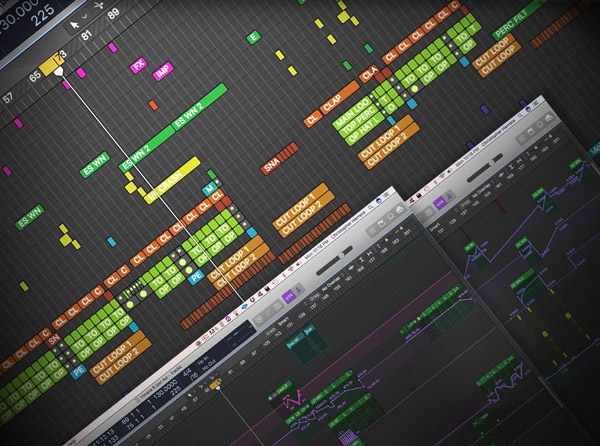Viewport: 600px width, 446px height.
Task: Click the 4/4 time signature in middle window LCD
Action: pyautogui.click(x=187, y=371)
